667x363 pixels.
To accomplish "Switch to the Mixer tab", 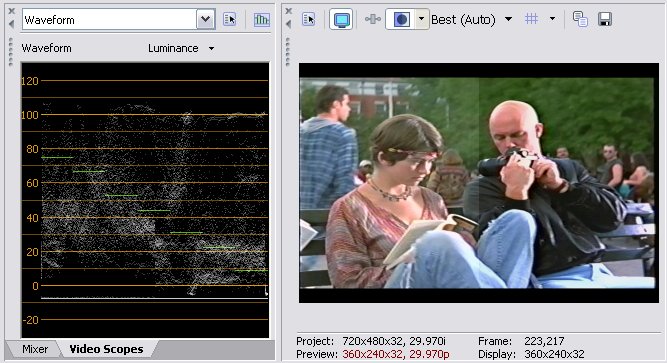I will click(35, 349).
